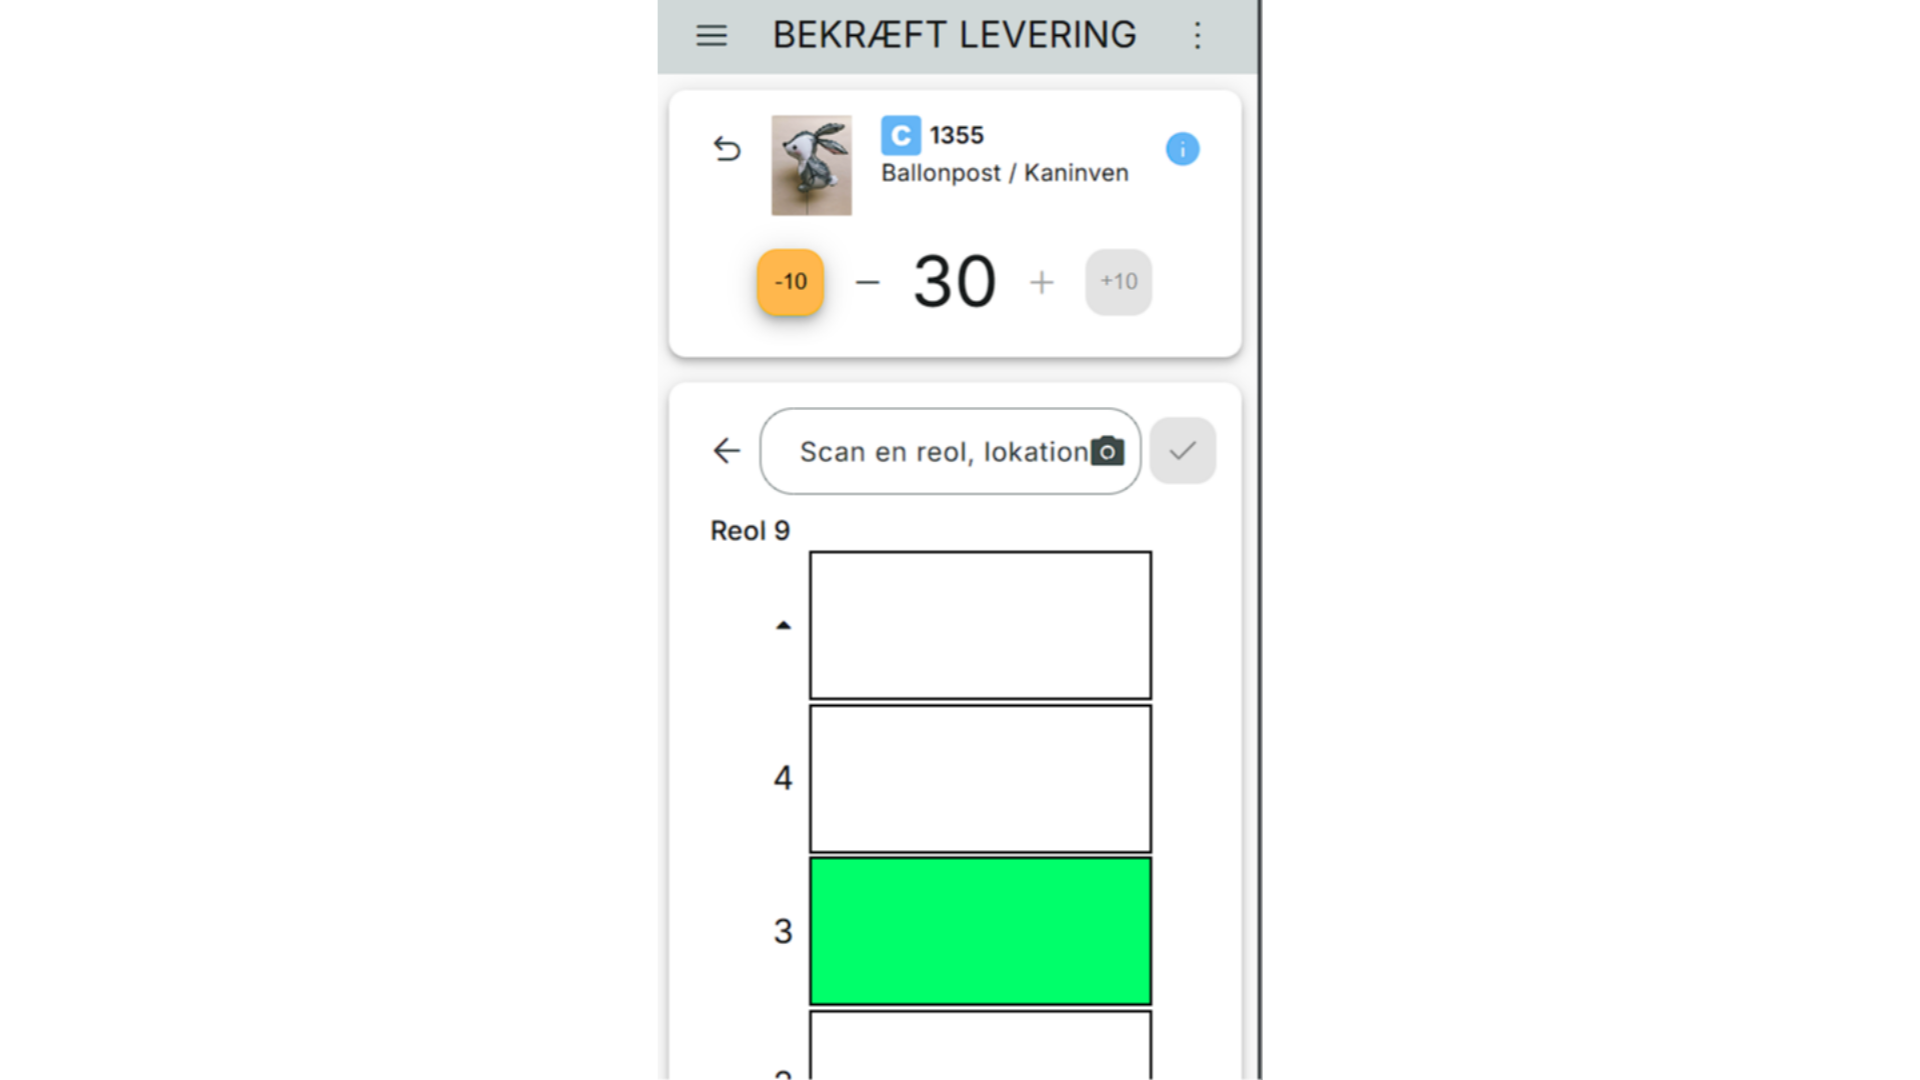Select the shelf 4 compartment
1920x1080 pixels.
980,778
